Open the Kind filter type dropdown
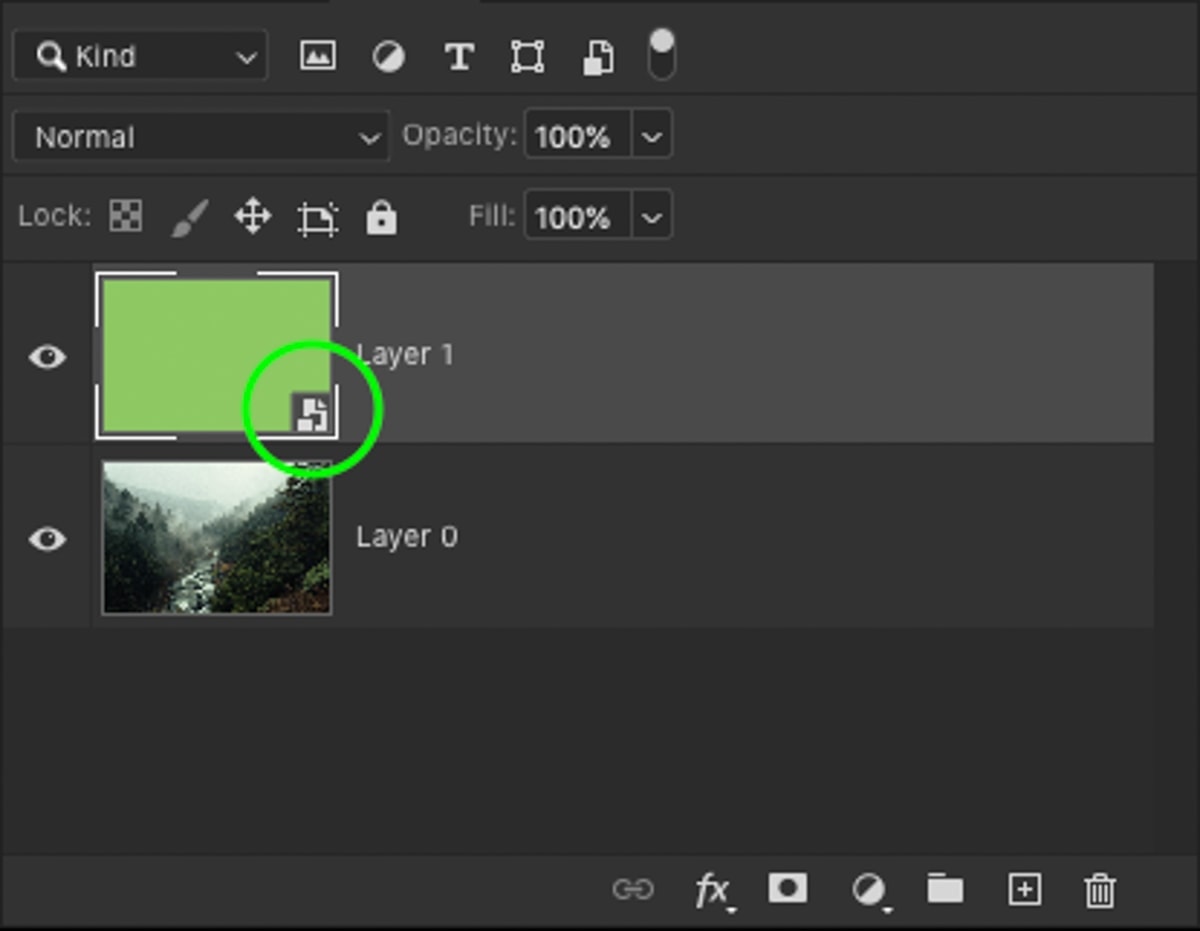The height and width of the screenshot is (931, 1200). 140,56
